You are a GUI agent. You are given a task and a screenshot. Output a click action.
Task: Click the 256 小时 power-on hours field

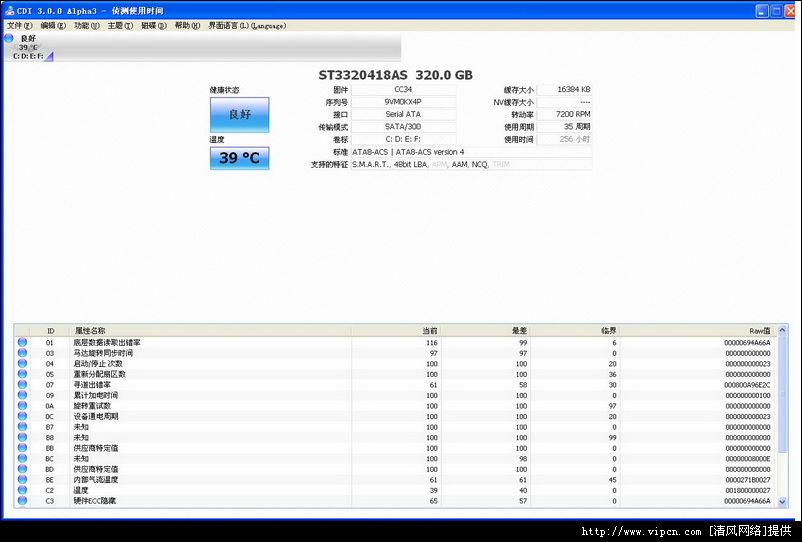pos(565,139)
